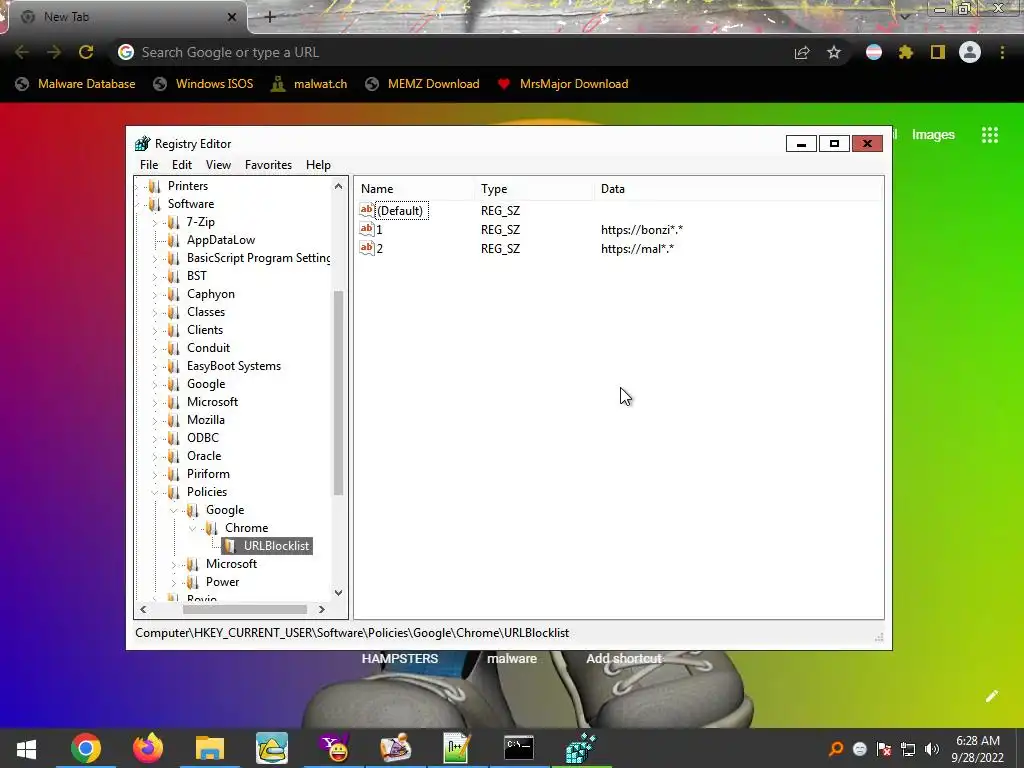The height and width of the screenshot is (768, 1024).
Task: Expand the Oracle registry key
Action: 155,456
